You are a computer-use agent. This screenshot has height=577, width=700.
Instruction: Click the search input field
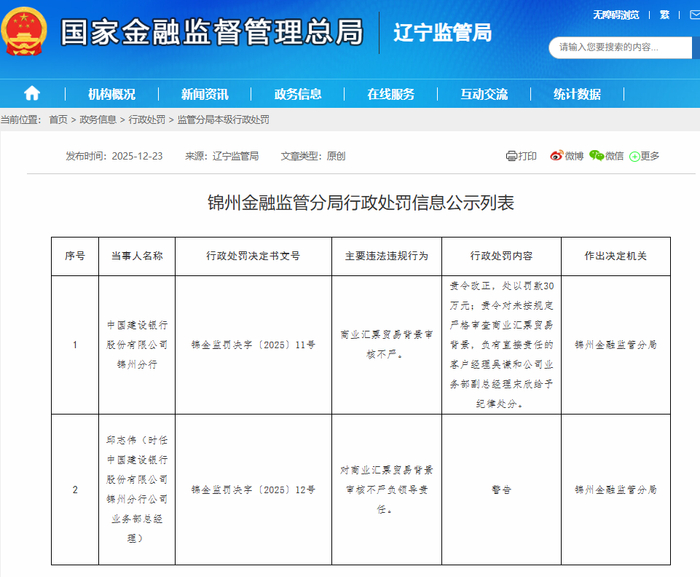(620, 47)
